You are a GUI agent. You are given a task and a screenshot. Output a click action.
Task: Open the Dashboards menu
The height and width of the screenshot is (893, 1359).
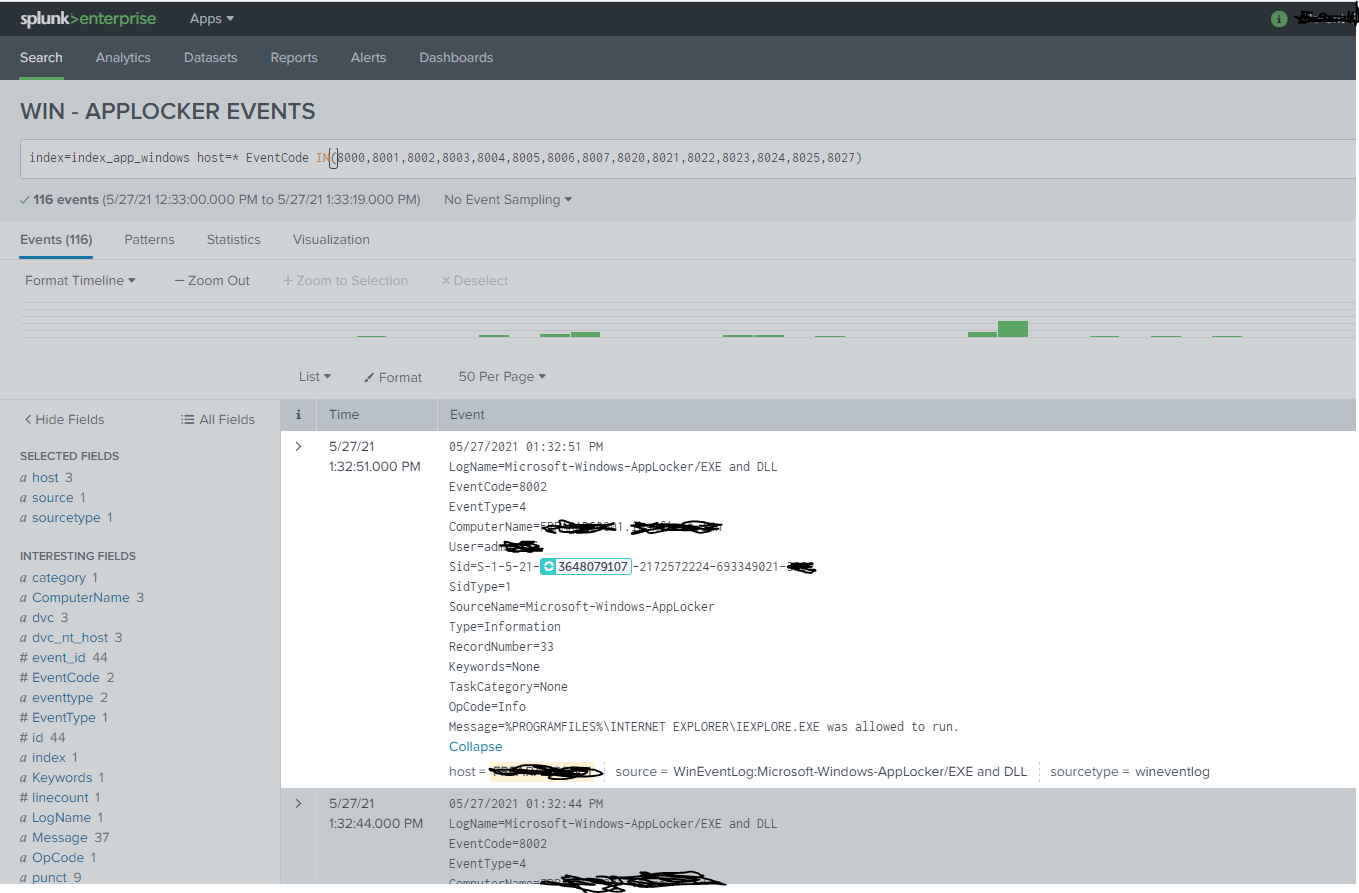pyautogui.click(x=456, y=58)
